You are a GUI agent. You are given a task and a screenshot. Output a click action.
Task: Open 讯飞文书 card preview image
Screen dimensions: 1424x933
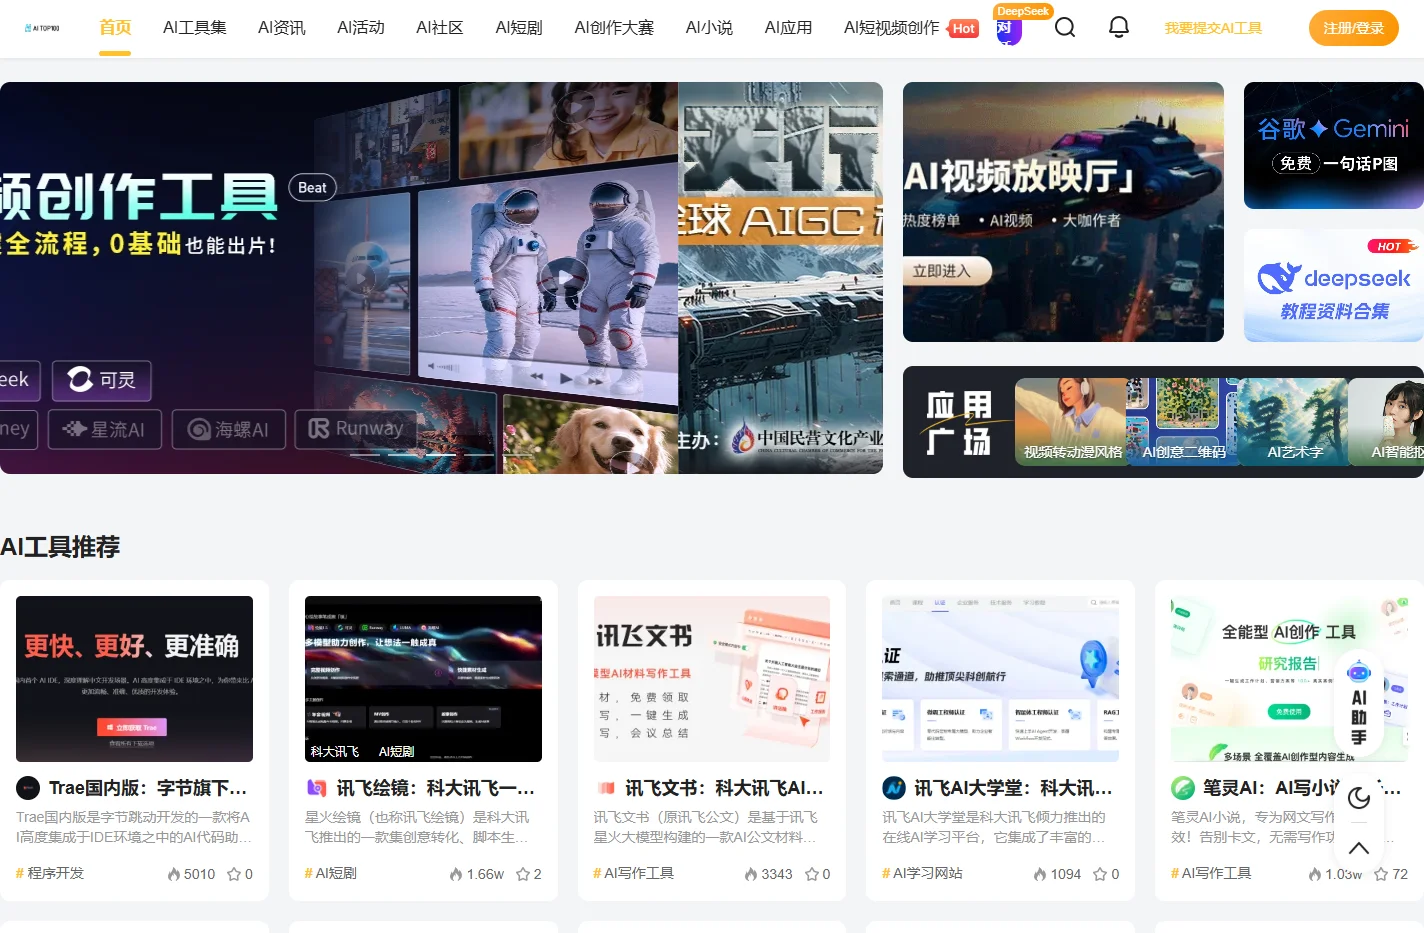click(x=712, y=679)
